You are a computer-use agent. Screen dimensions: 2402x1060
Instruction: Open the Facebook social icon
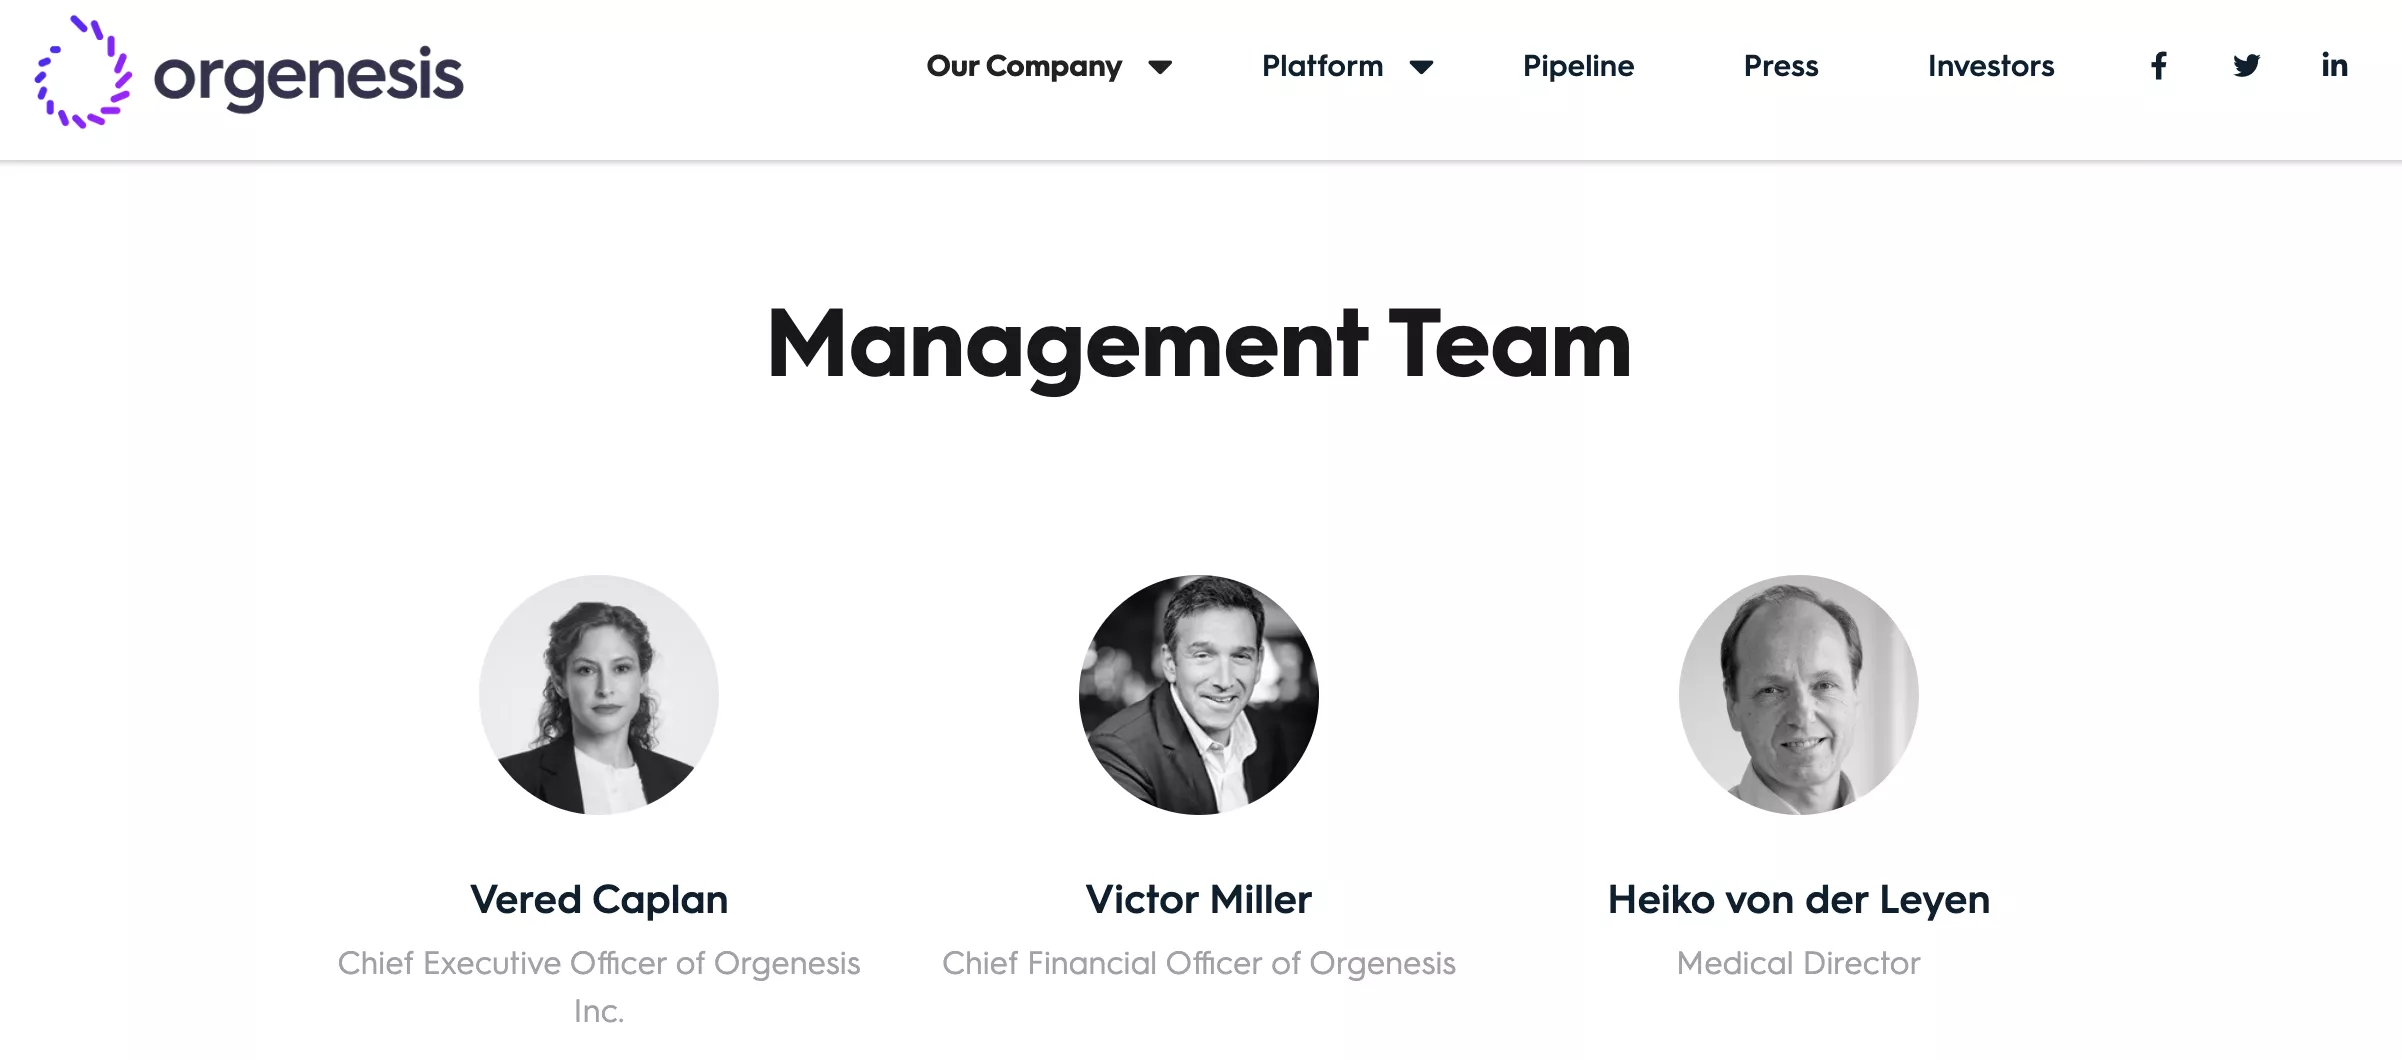(2159, 66)
